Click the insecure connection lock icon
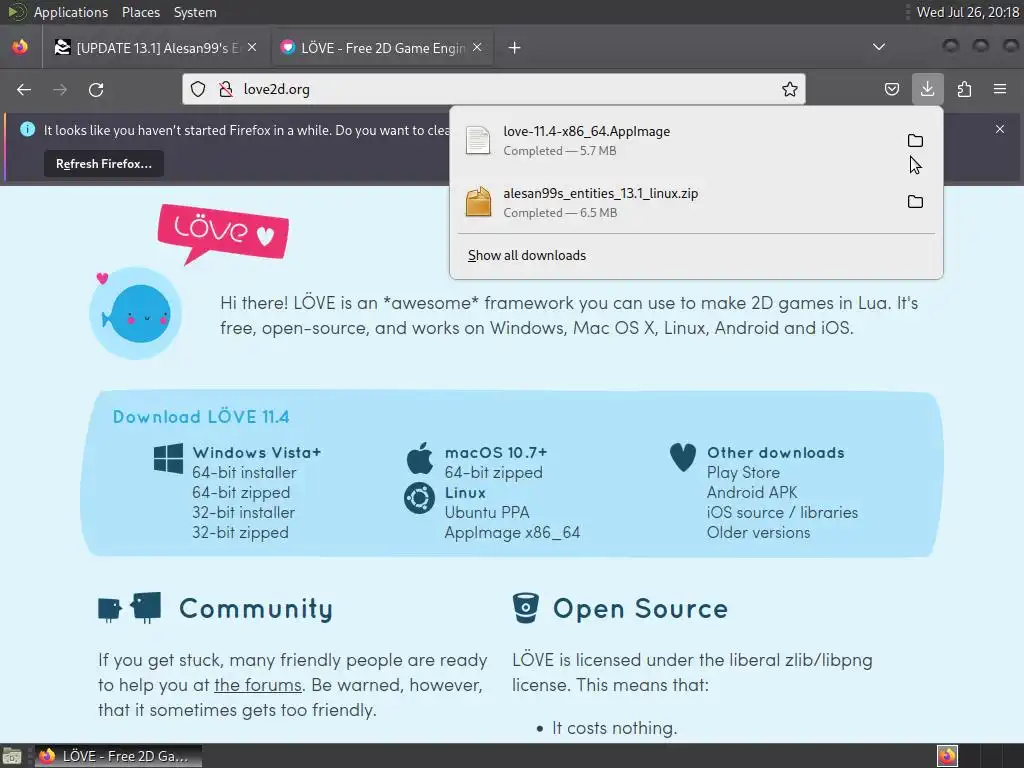 [225, 89]
